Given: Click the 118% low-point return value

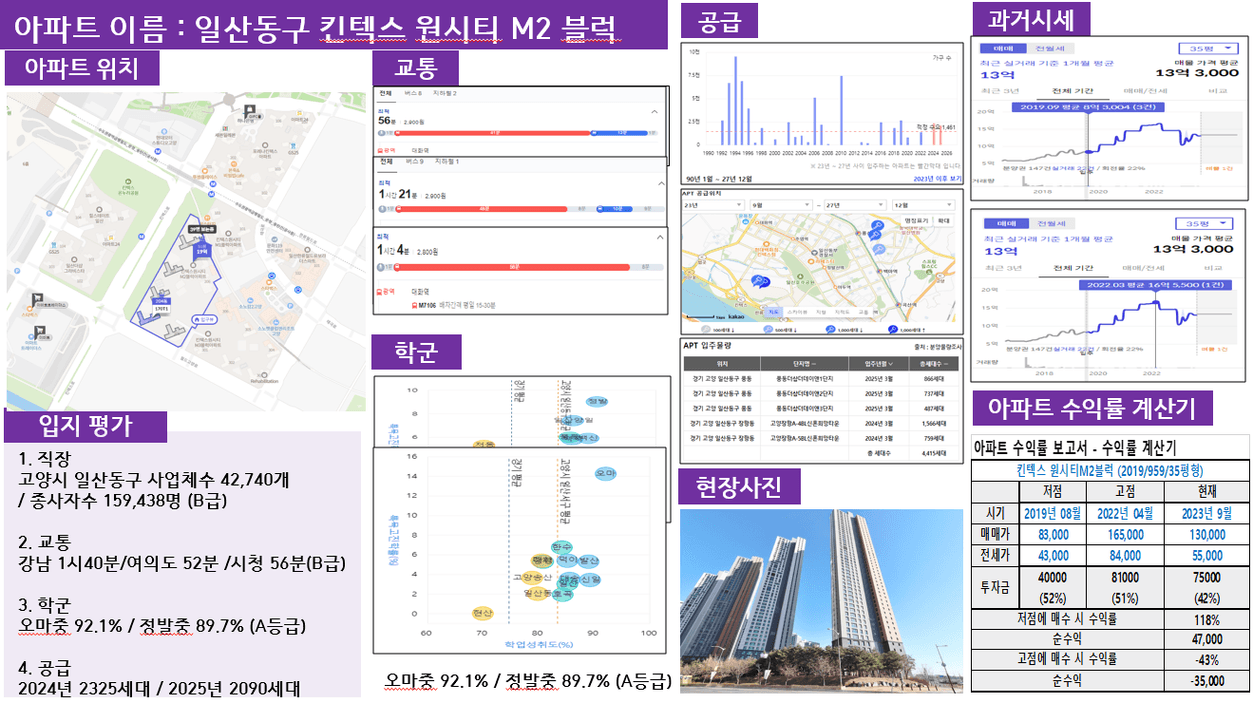Looking at the screenshot, I should click(x=1205, y=620).
